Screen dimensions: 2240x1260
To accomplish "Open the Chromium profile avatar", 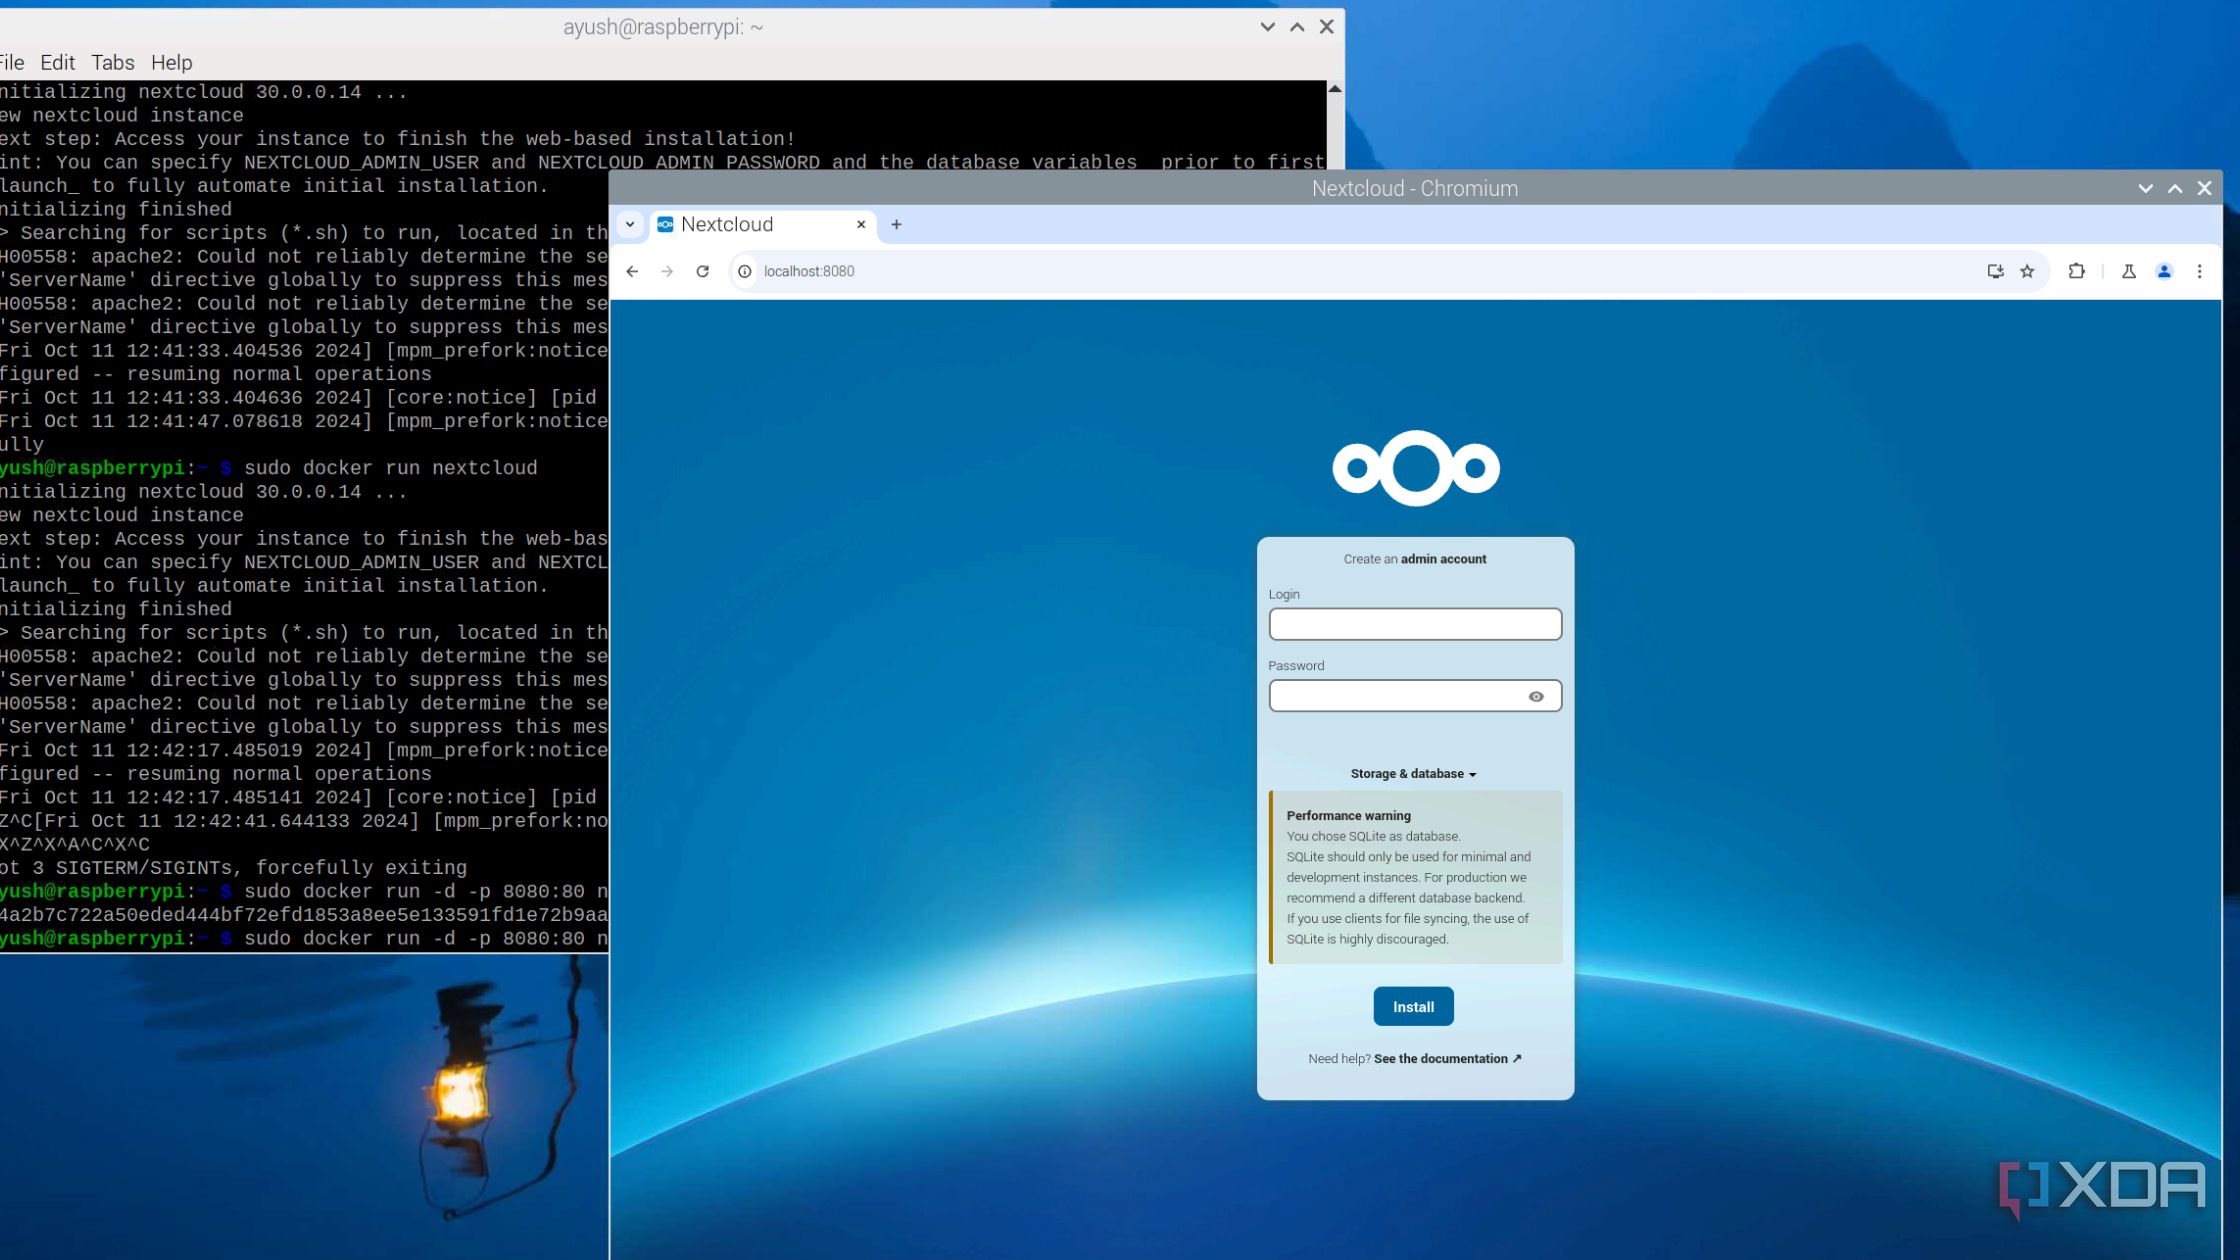I will 2164,271.
